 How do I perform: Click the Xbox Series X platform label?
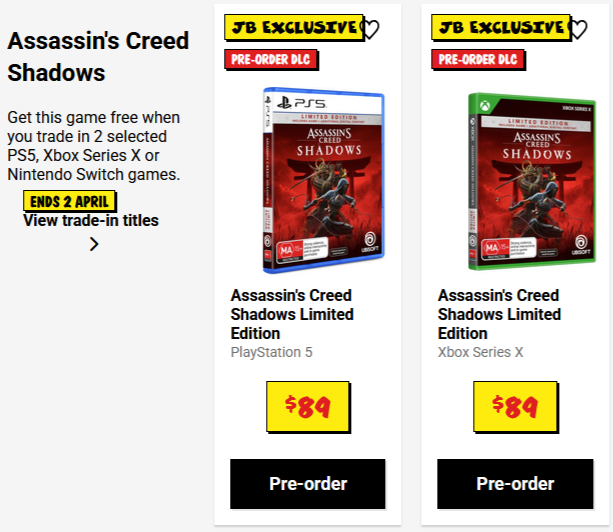[x=480, y=352]
